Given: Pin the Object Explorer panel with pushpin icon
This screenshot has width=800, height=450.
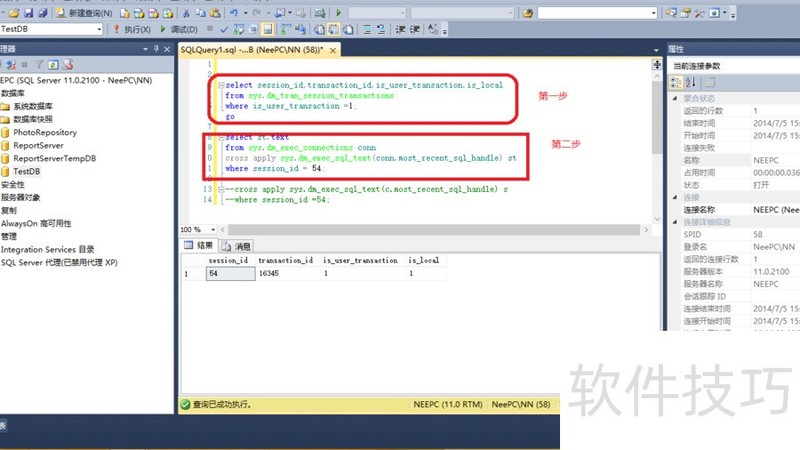Looking at the screenshot, I should pyautogui.click(x=157, y=48).
